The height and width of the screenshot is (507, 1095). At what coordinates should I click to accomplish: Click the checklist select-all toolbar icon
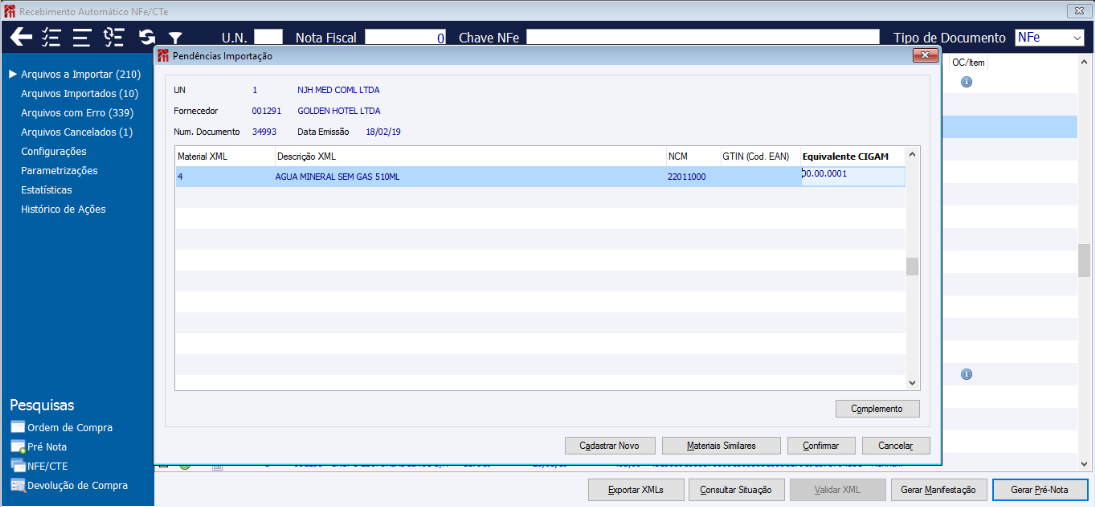pyautogui.click(x=52, y=37)
